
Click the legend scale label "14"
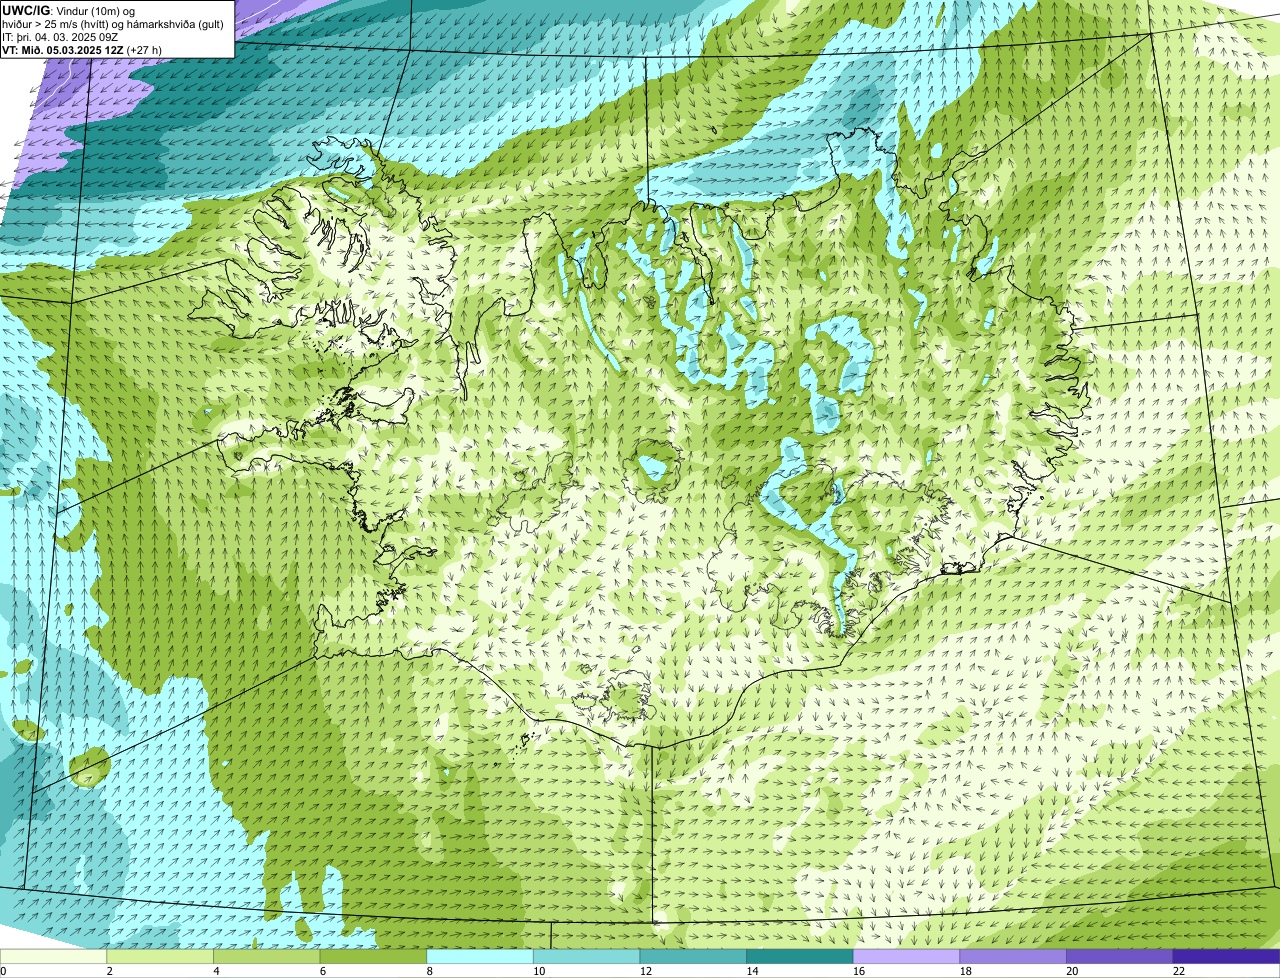(752, 971)
